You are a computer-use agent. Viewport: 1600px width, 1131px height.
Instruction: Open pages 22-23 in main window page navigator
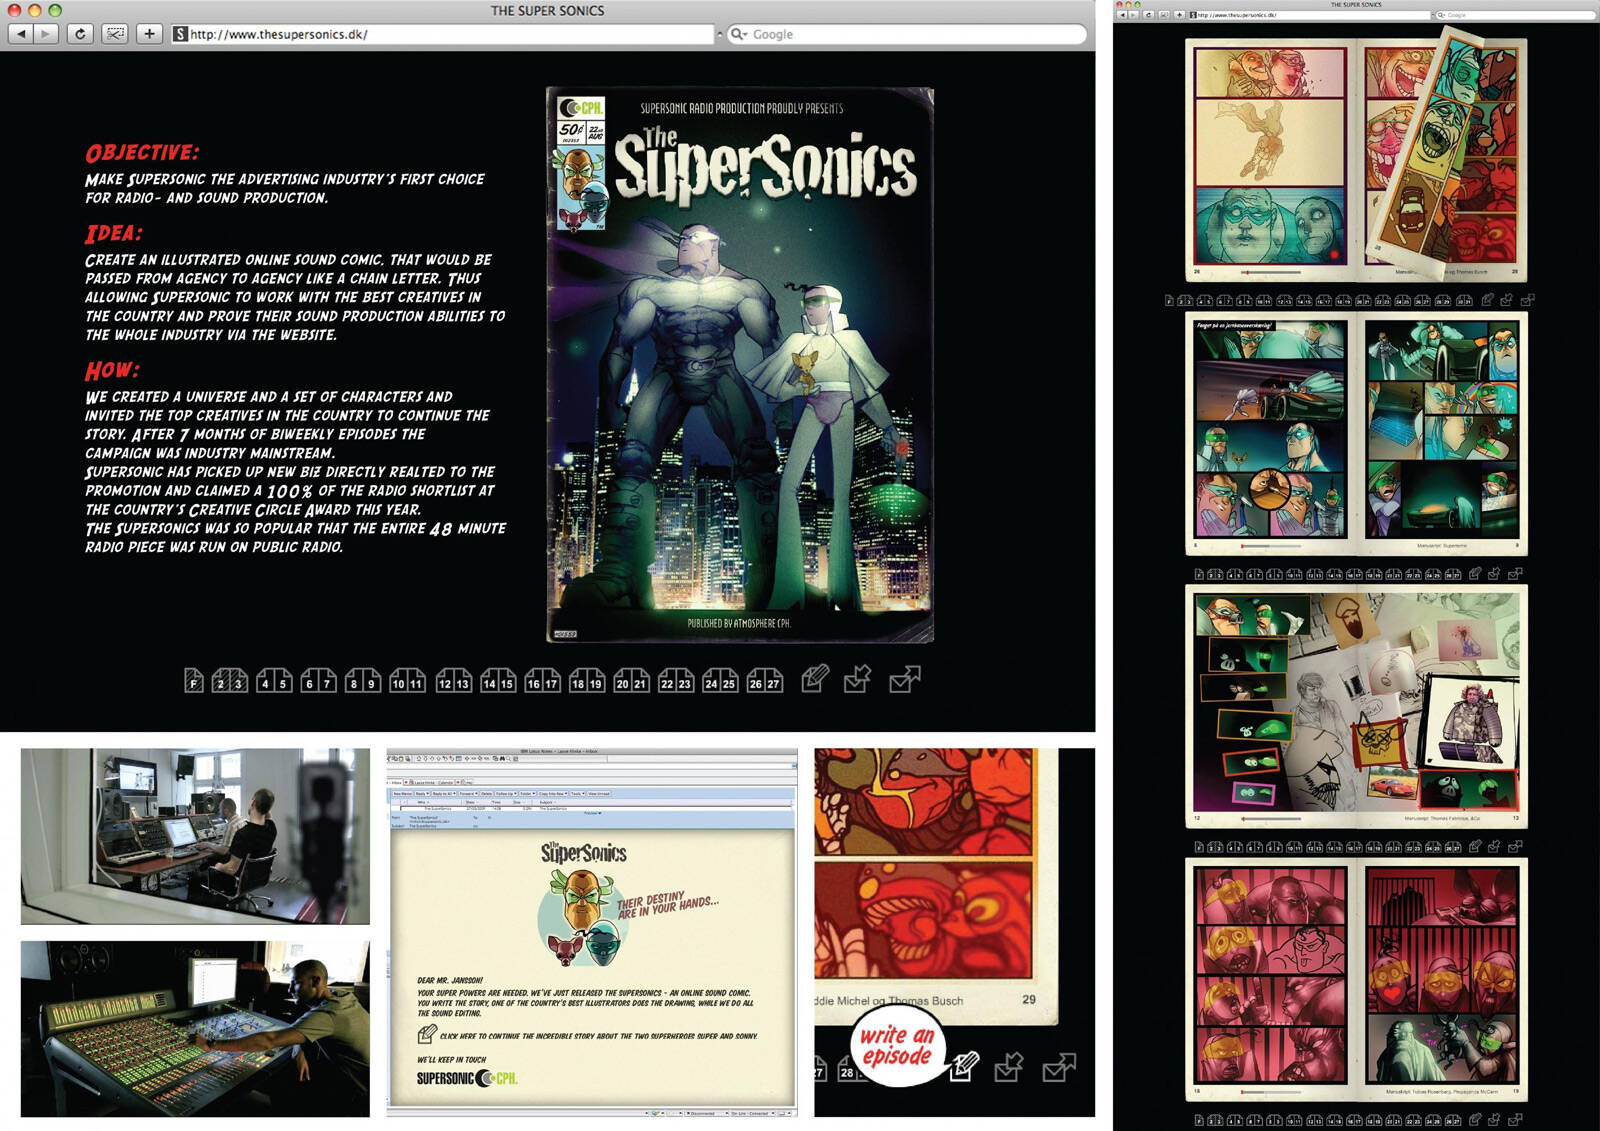[x=676, y=681]
